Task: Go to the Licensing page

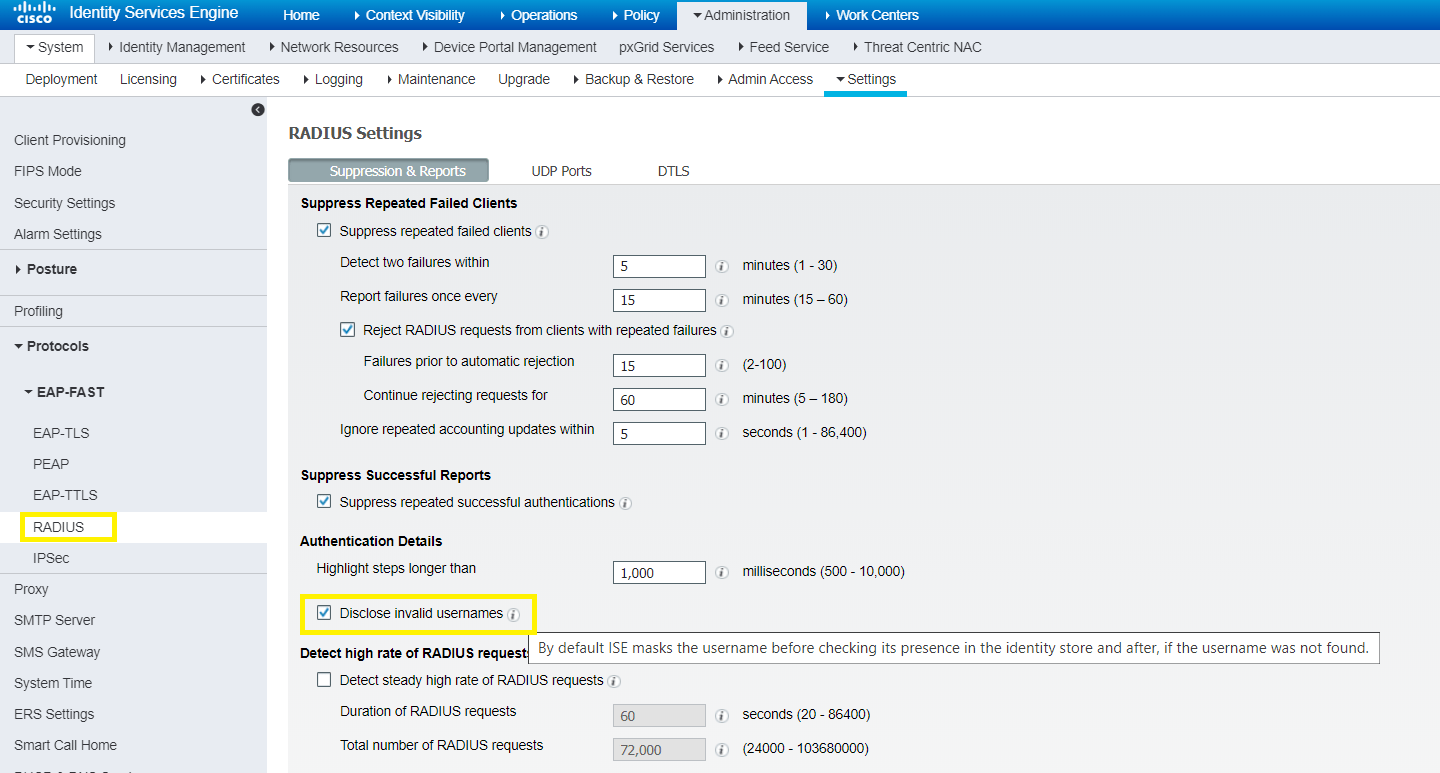Action: pyautogui.click(x=148, y=79)
